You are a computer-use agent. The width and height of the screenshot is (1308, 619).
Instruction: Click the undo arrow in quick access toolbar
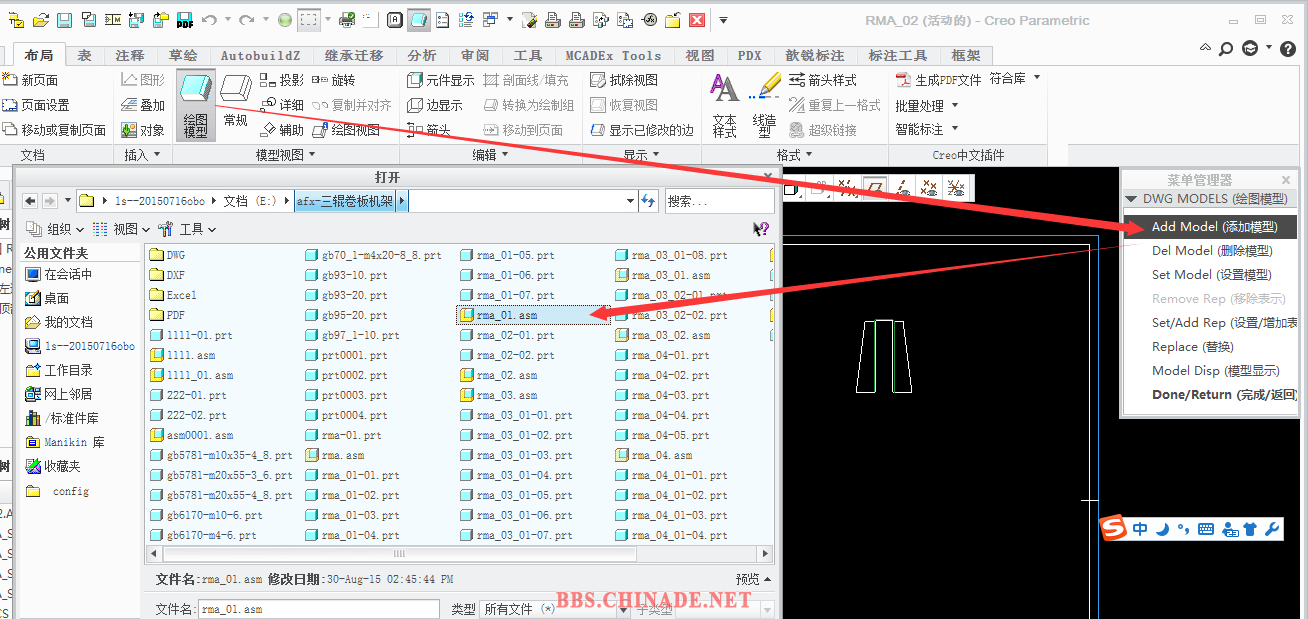[209, 20]
